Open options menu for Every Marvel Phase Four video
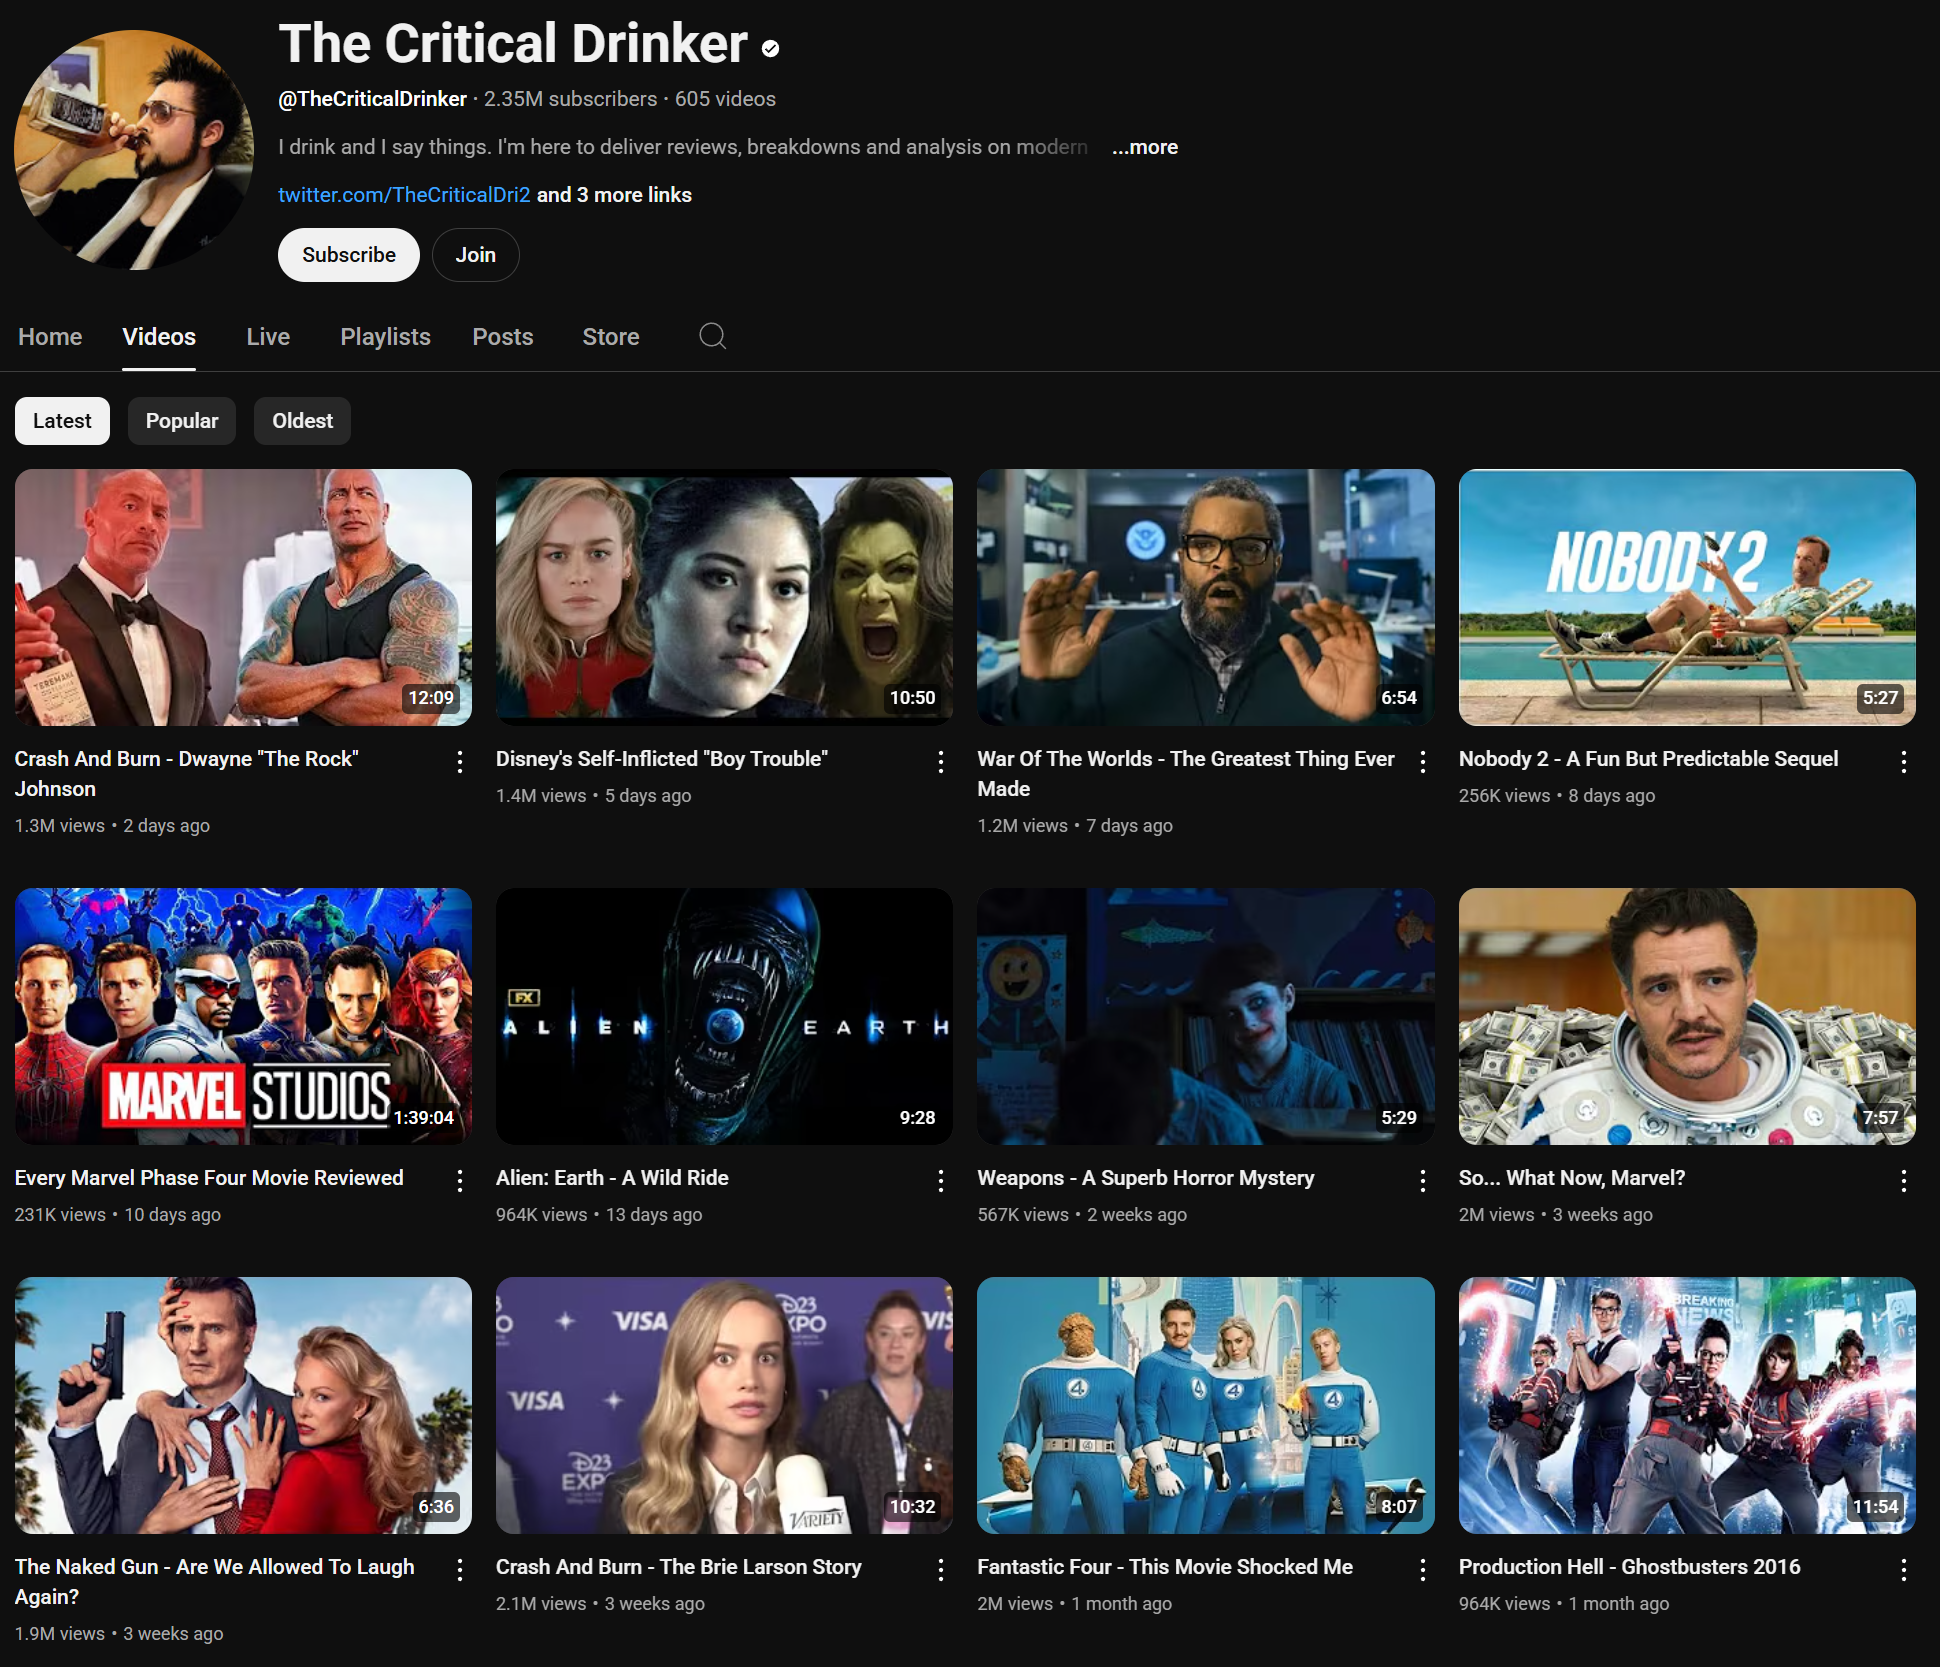 tap(459, 1181)
